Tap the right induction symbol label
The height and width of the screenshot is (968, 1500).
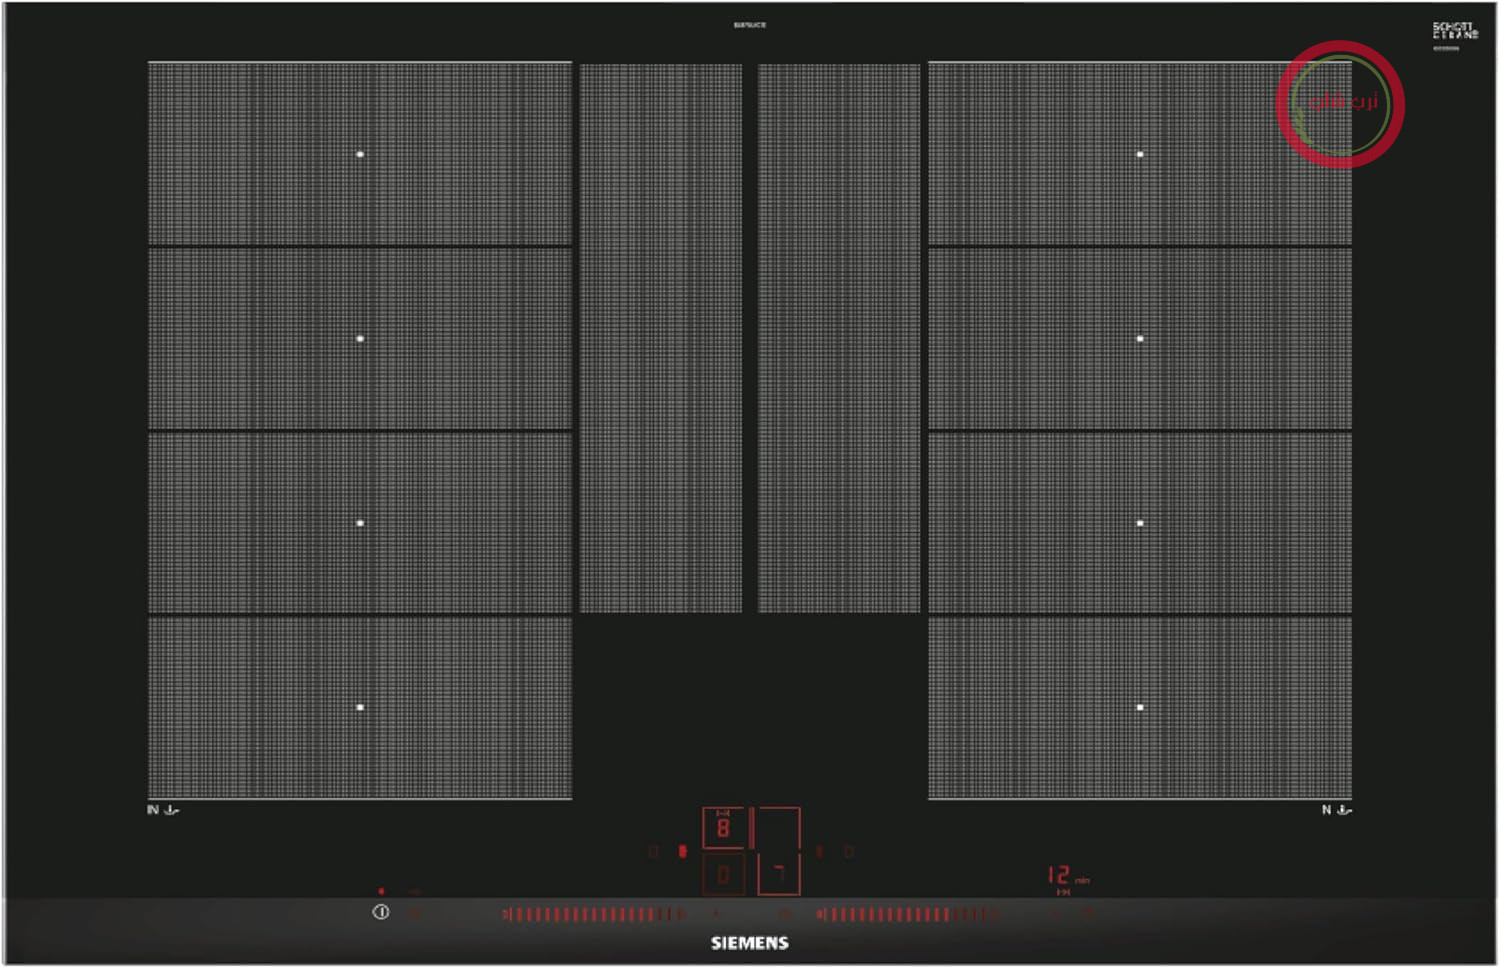click(1337, 810)
